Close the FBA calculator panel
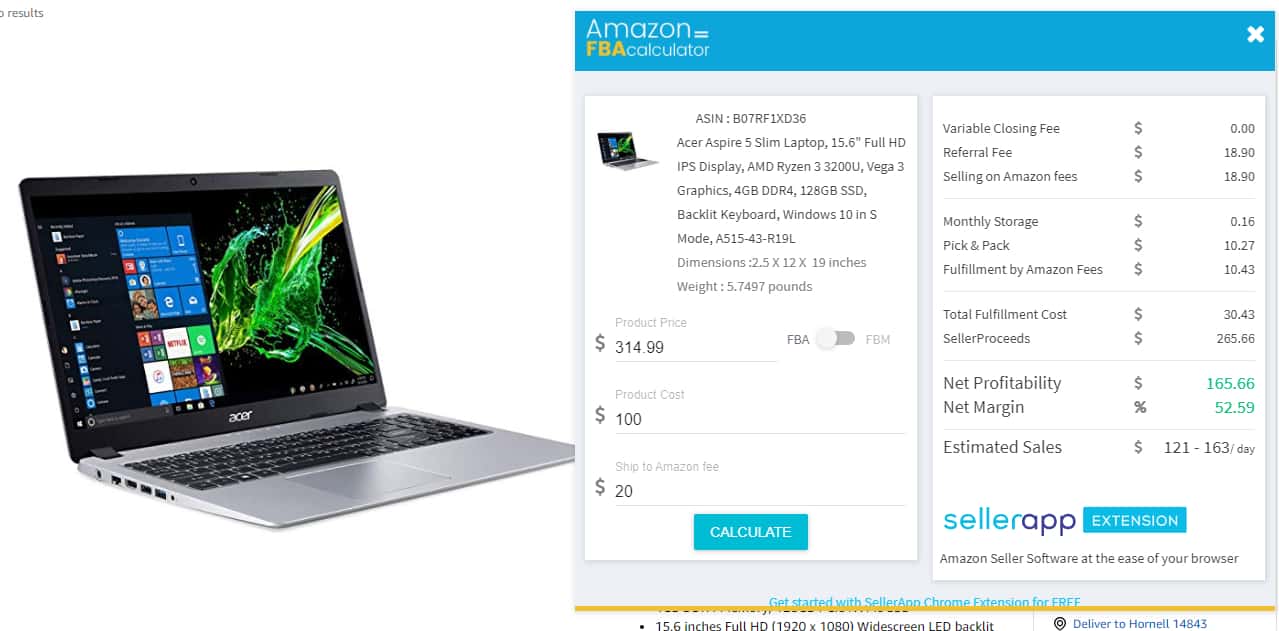The image size is (1279, 631). click(x=1256, y=35)
